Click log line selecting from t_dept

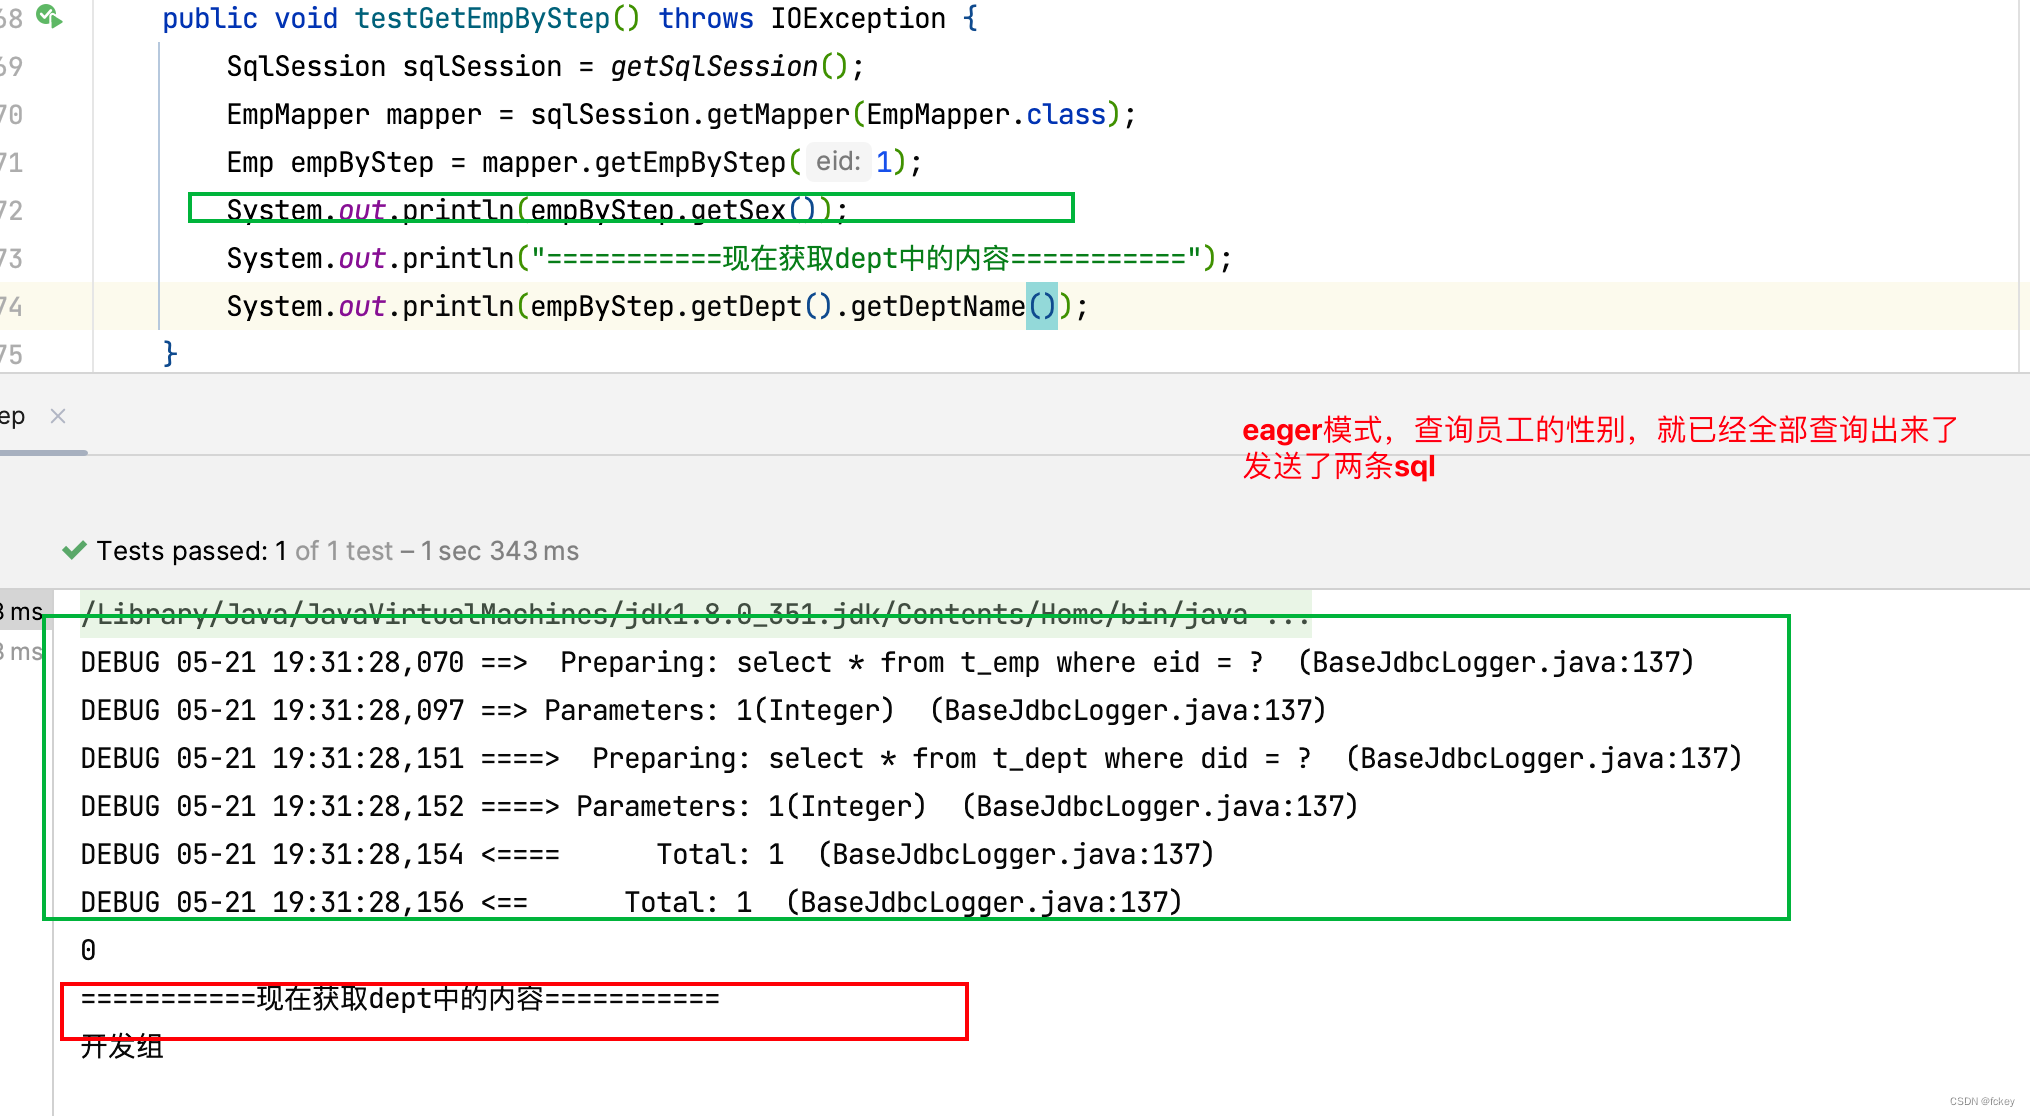911,758
